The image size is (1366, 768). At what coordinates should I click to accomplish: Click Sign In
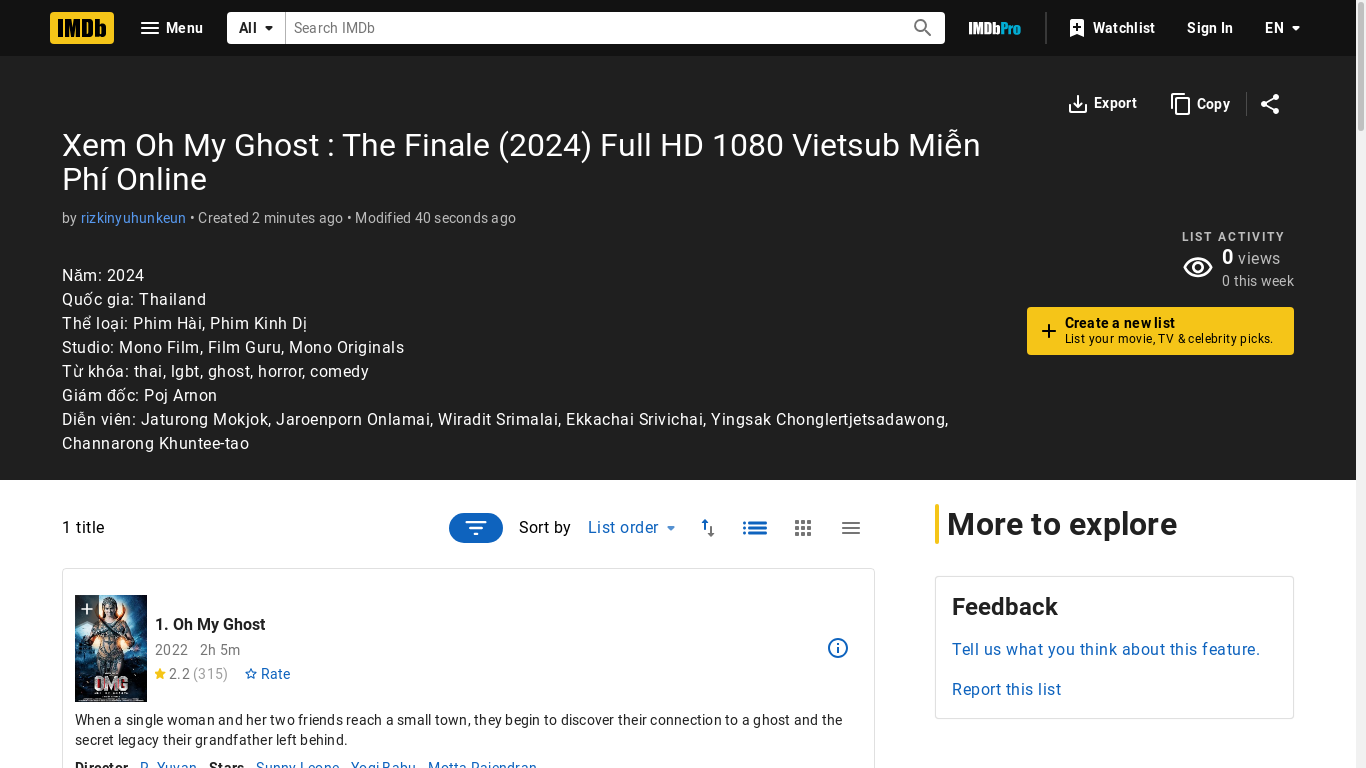coord(1210,28)
